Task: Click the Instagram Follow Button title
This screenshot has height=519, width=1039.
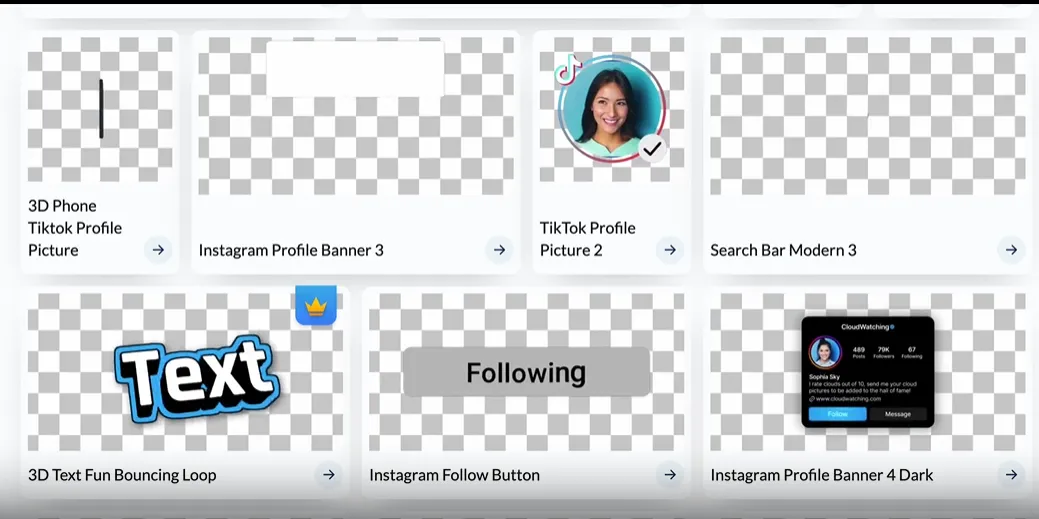Action: 454,475
